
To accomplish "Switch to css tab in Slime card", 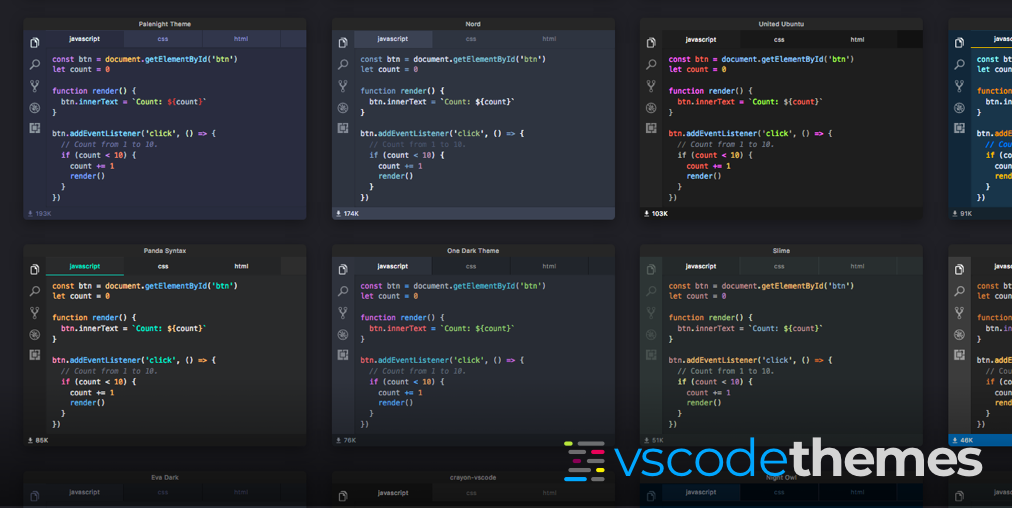I will click(779, 266).
